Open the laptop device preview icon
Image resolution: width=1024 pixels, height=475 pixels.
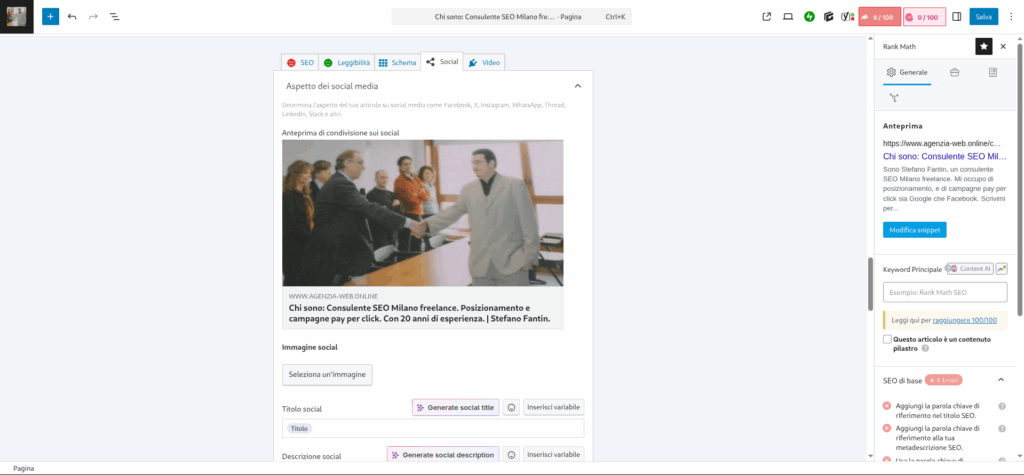788,17
